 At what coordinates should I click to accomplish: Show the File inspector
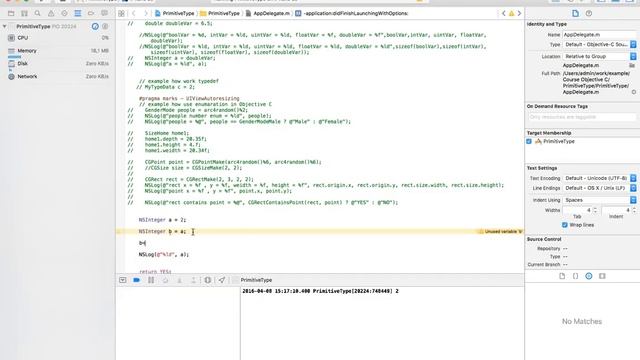pyautogui.click(x=575, y=13)
